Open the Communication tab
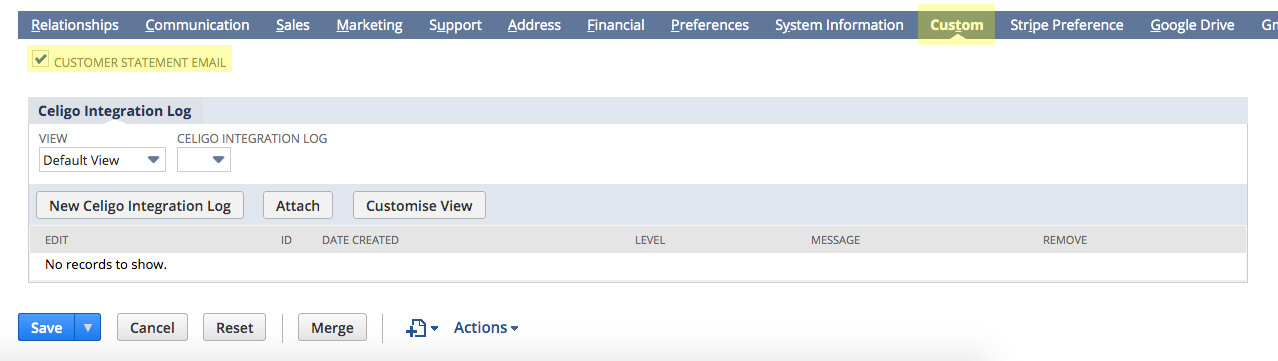Image resolution: width=1278 pixels, height=361 pixels. point(197,25)
